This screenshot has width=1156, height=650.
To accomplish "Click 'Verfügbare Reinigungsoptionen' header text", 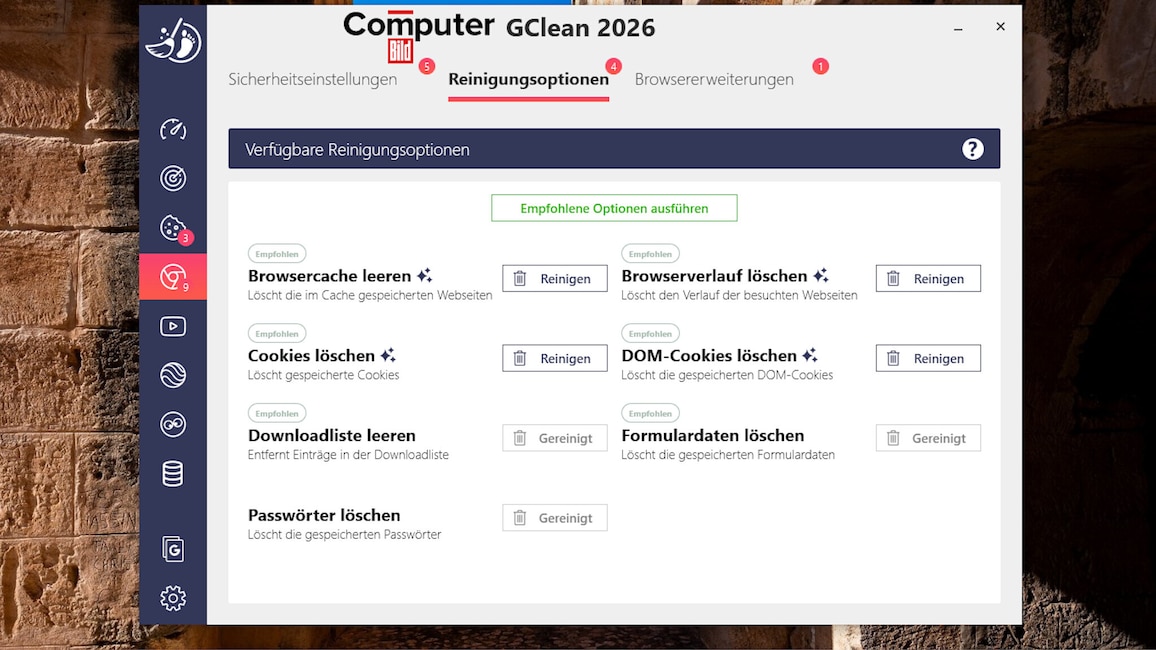I will click(357, 150).
